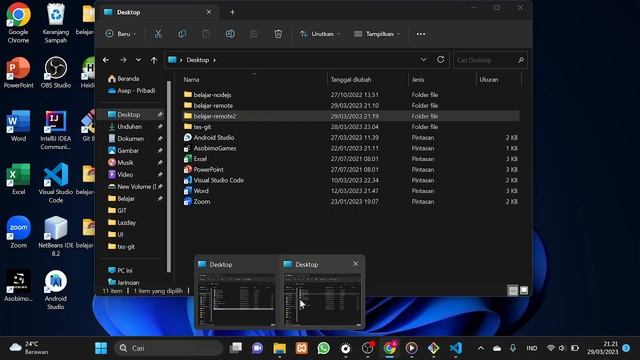Click Task View icon on taskbar
This screenshot has width=640, height=360.
click(236, 348)
